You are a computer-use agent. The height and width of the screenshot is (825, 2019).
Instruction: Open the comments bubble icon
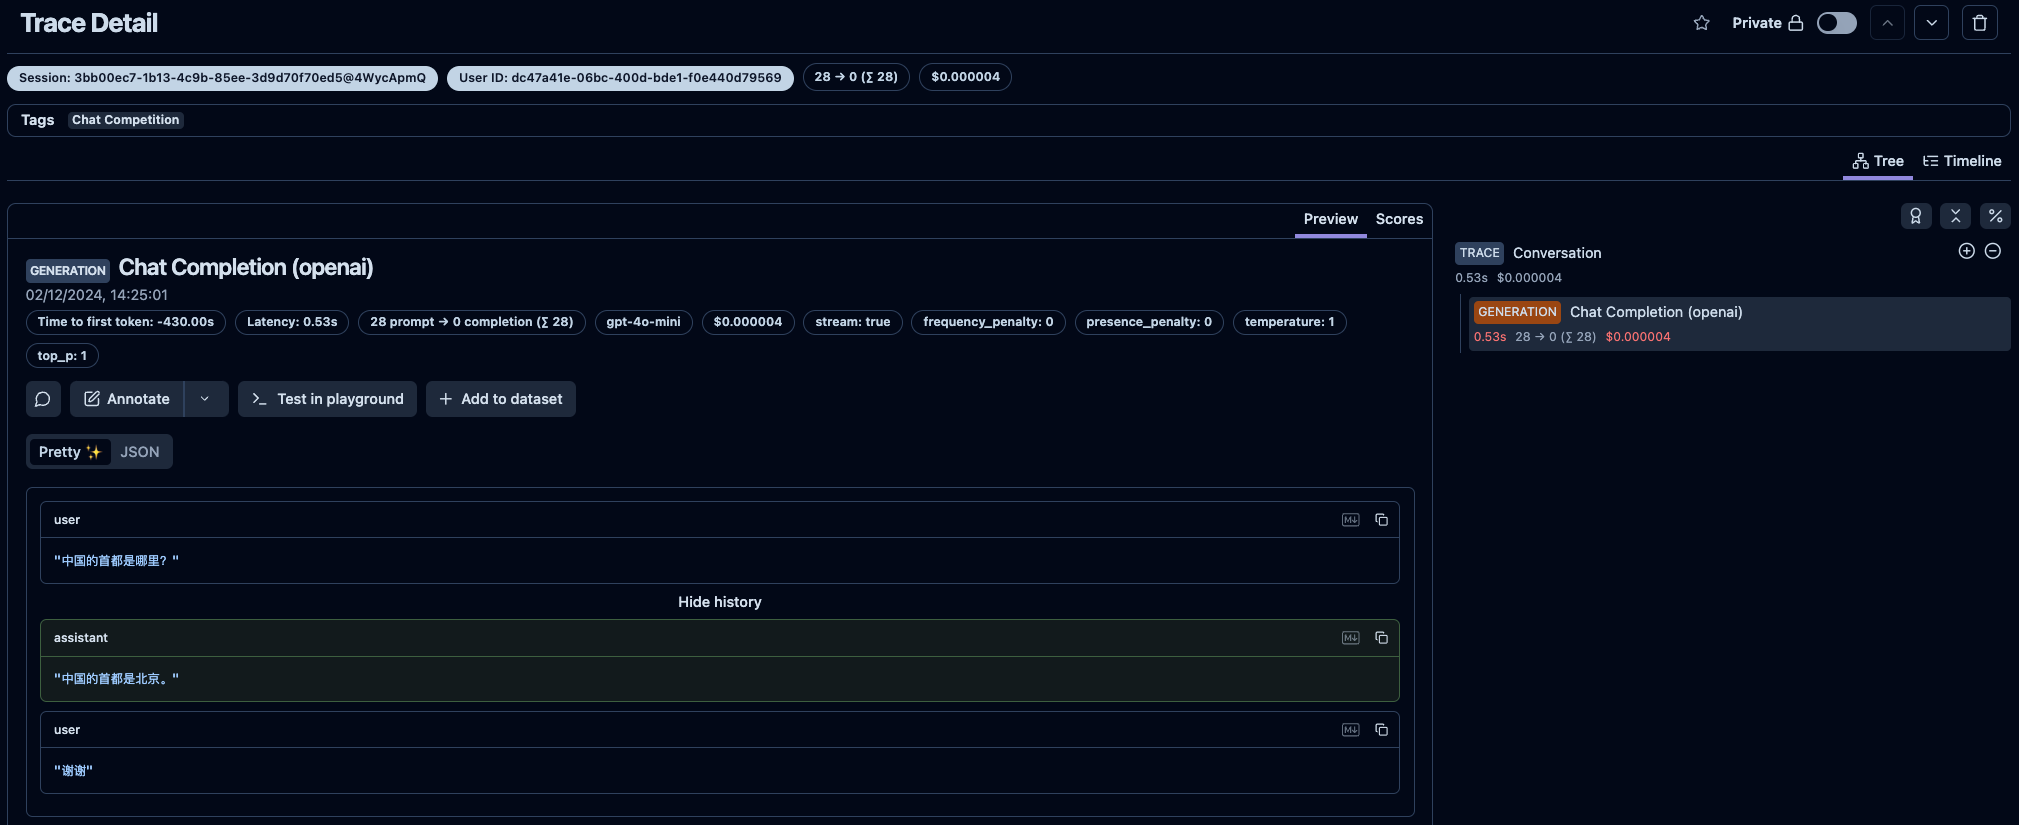[x=43, y=399]
